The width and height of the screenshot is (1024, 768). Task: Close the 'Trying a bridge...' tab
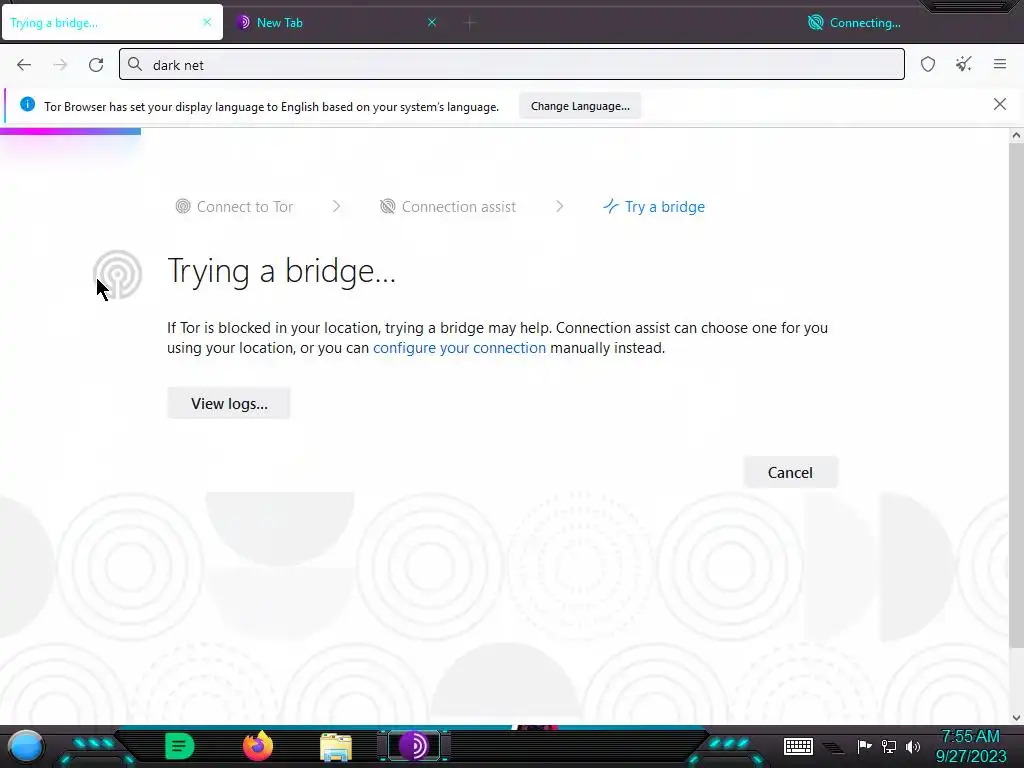[x=207, y=22]
